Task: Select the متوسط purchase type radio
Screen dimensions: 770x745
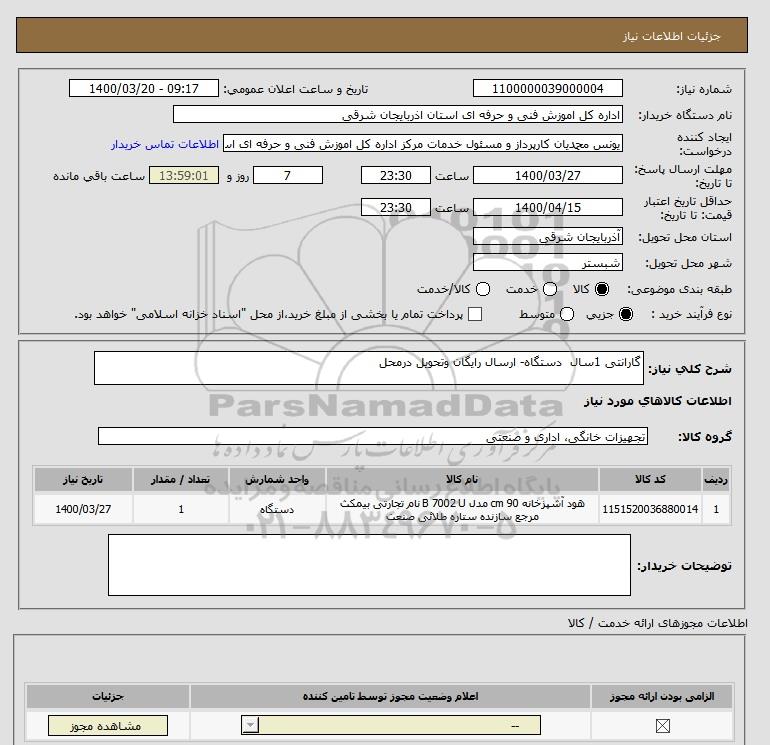Action: point(567,314)
